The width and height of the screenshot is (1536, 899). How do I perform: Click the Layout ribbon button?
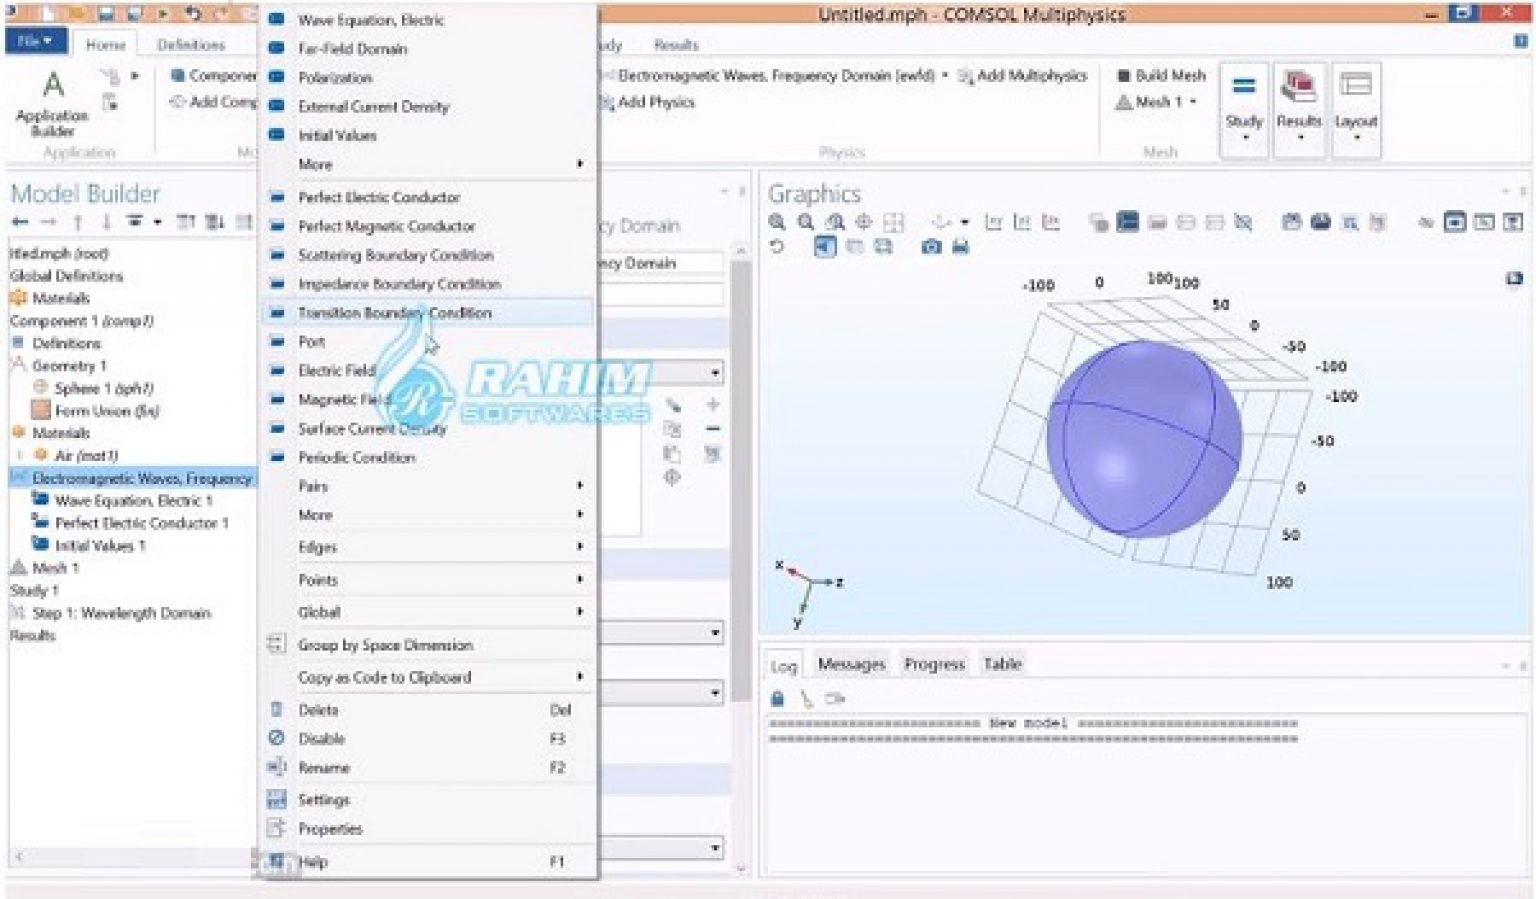pos(1356,107)
